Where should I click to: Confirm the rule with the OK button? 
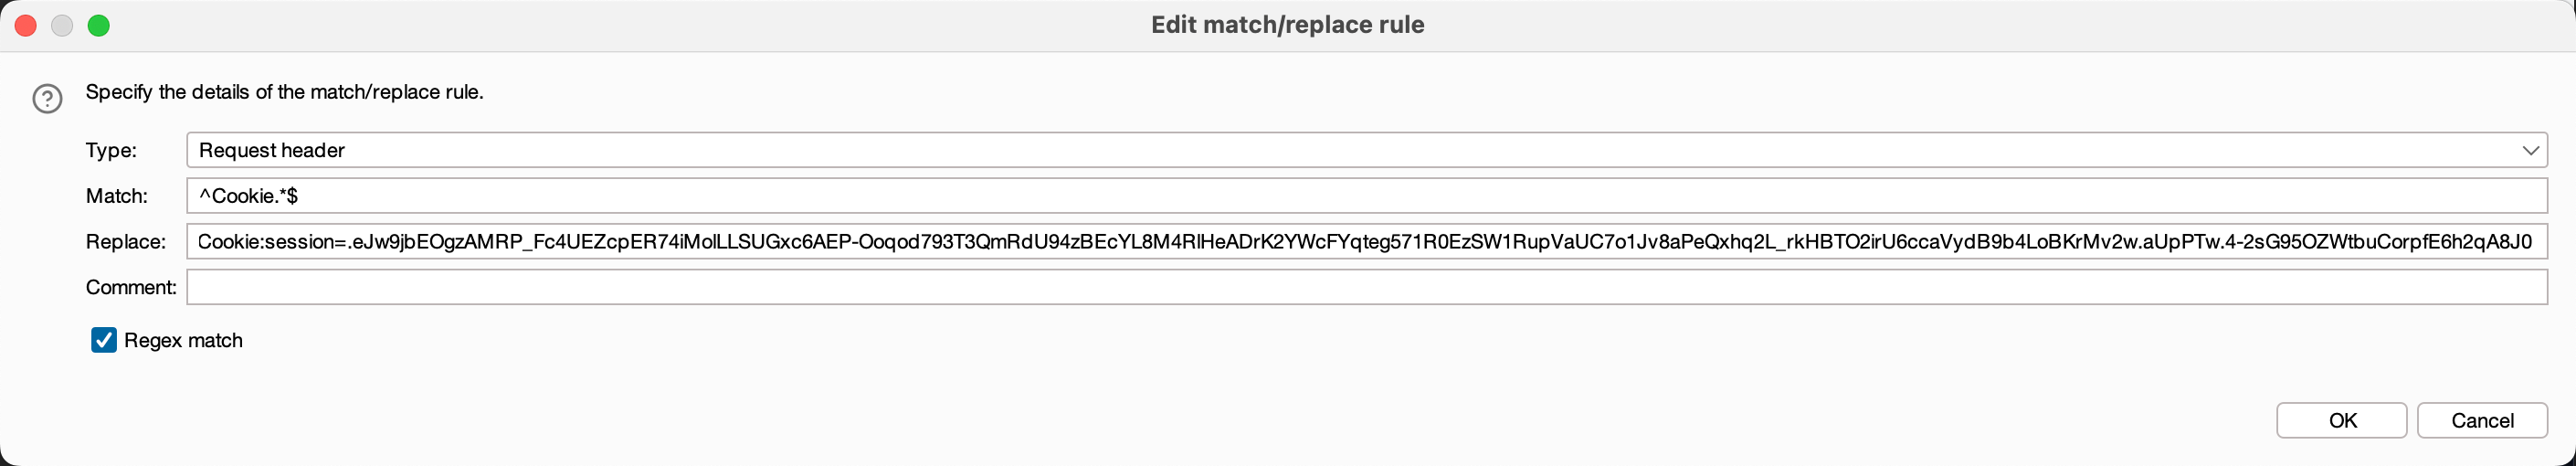coord(2341,420)
